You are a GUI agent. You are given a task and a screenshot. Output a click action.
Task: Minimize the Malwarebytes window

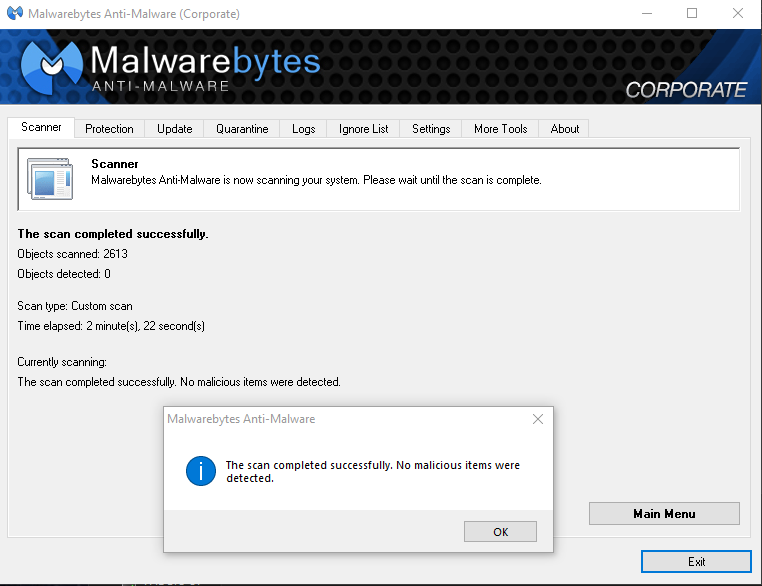[x=646, y=13]
